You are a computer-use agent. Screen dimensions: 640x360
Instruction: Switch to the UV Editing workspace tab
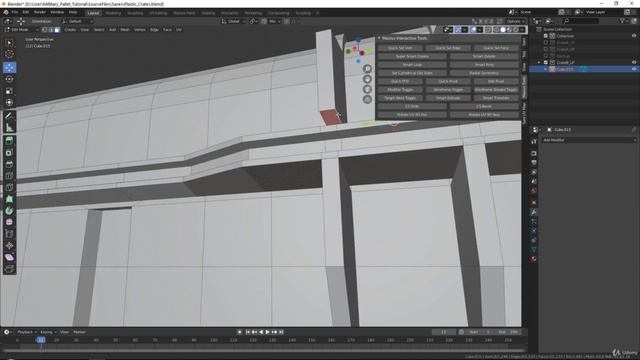[158, 13]
